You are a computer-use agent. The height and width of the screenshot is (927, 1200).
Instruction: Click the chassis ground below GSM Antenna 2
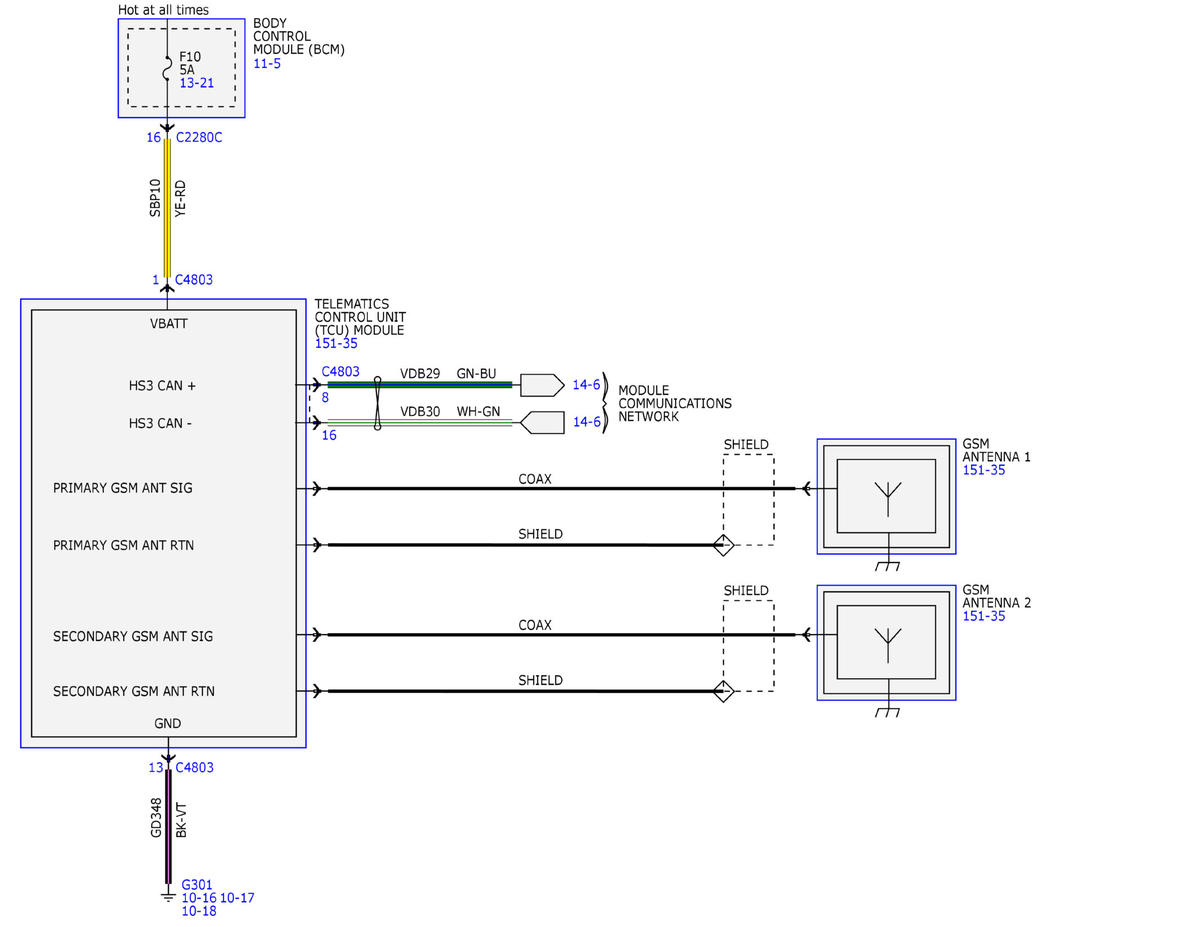click(x=886, y=713)
